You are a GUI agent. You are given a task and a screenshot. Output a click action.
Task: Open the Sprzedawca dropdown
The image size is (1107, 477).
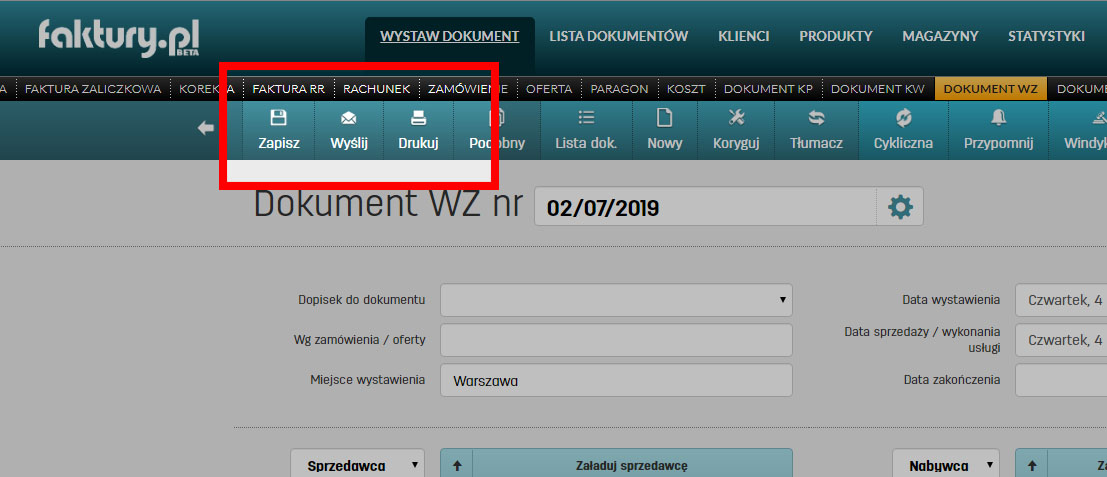pos(357,466)
